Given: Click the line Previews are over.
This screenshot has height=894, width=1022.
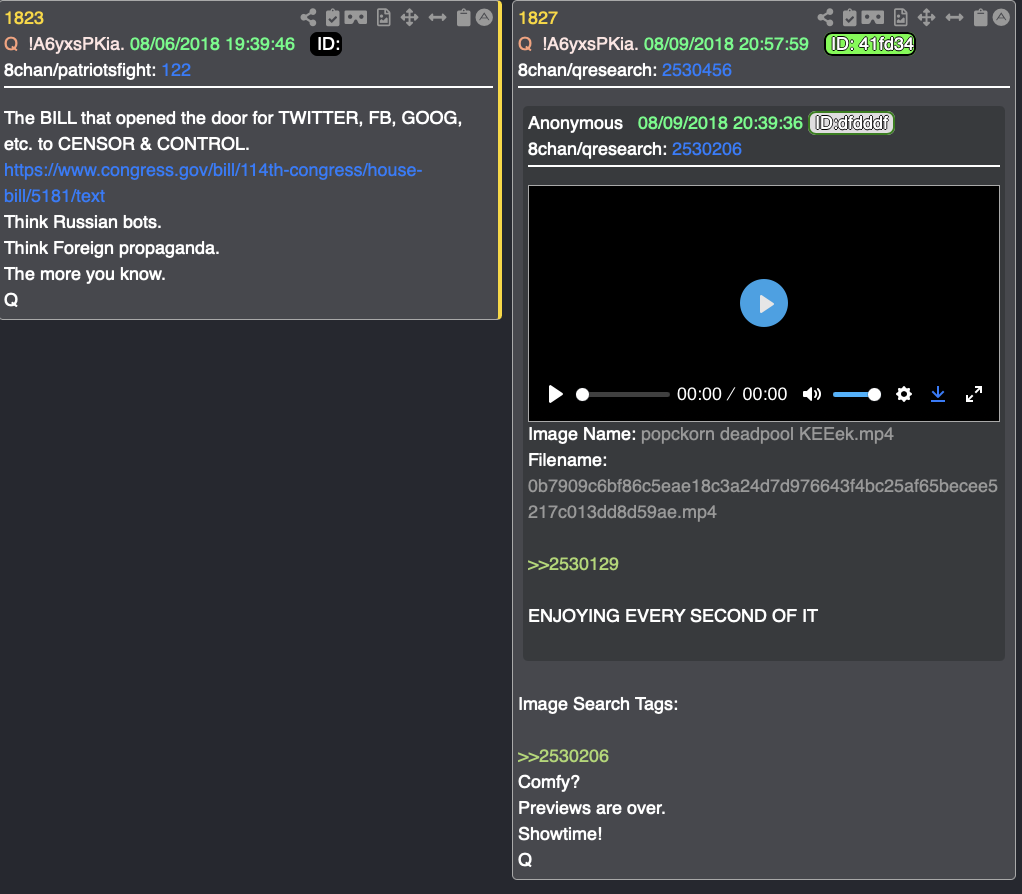Looking at the screenshot, I should click(x=591, y=808).
